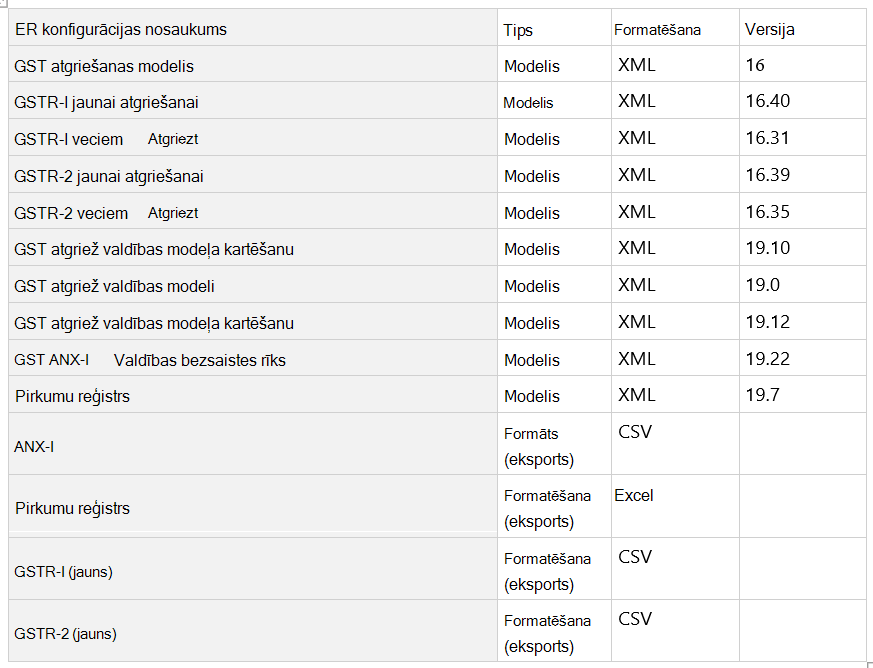Screen dimensions: 873x668
Task: Click the 'GSTR-2 (jauns)' cell
Action: click(x=65, y=633)
